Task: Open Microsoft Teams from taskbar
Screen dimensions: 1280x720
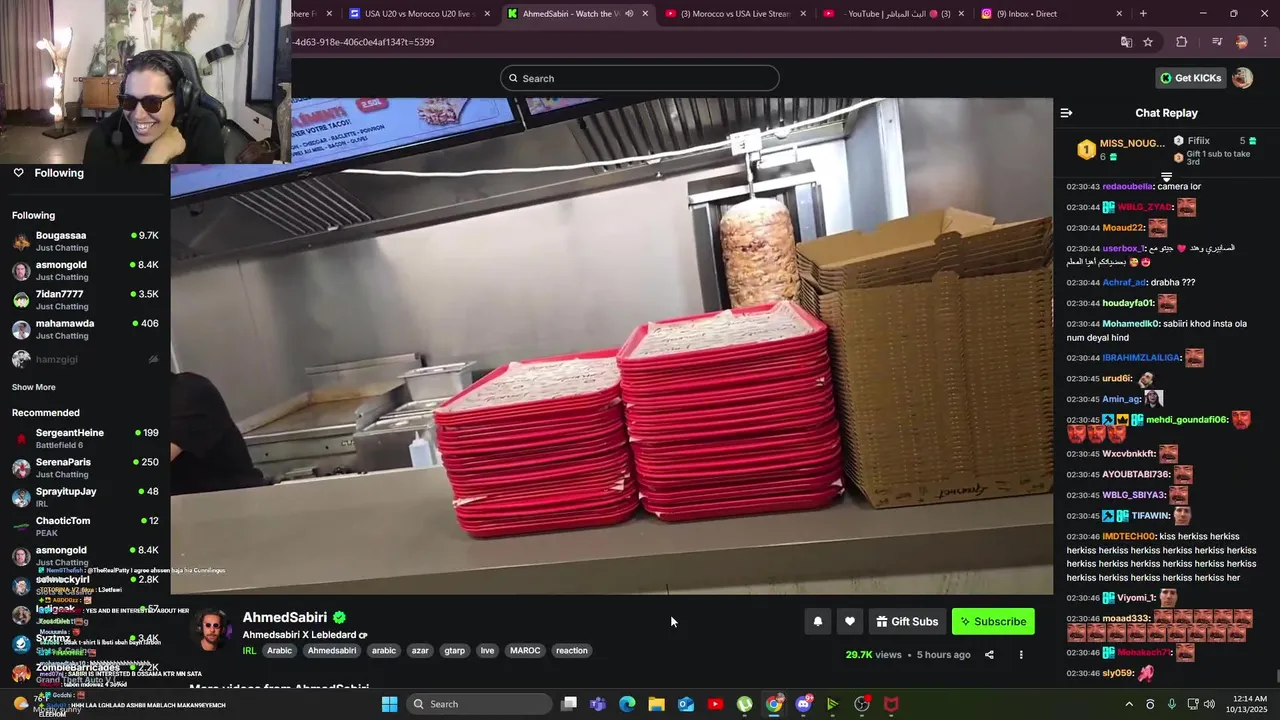Action: pos(598,704)
